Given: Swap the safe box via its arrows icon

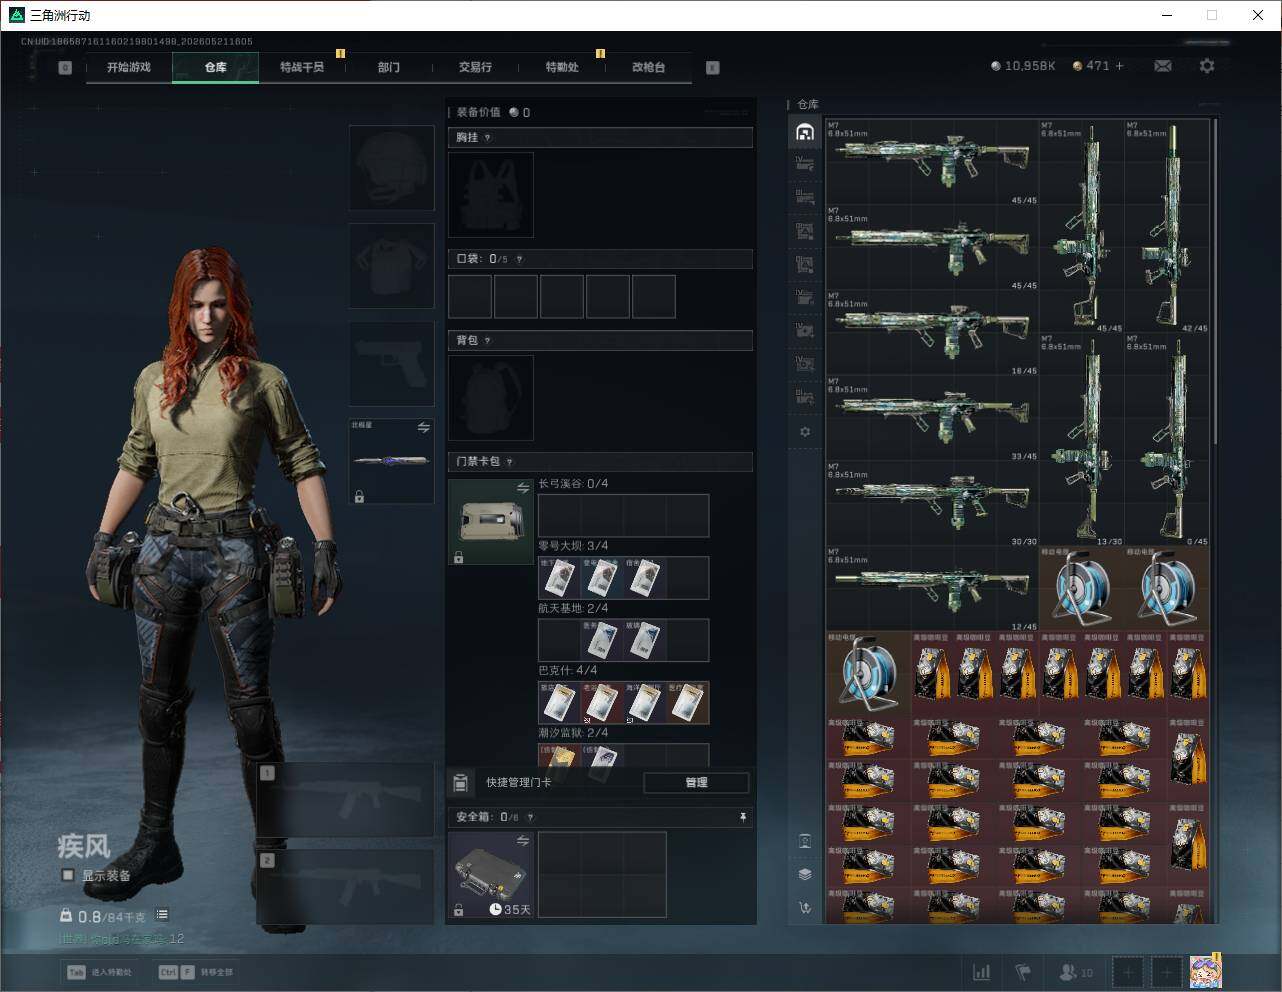Looking at the screenshot, I should point(523,841).
